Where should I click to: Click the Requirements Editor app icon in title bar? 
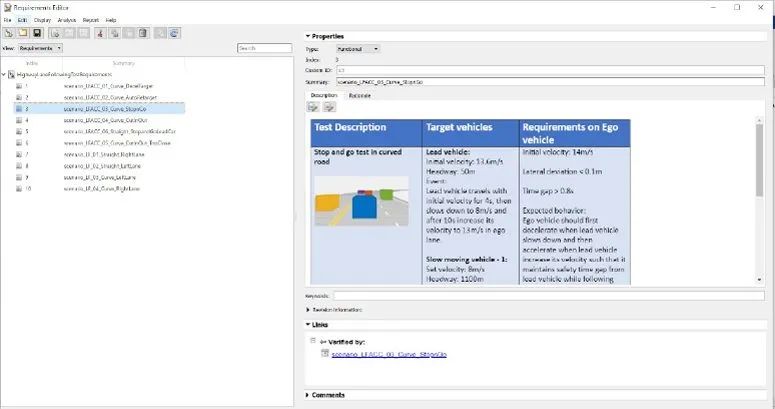click(x=7, y=7)
